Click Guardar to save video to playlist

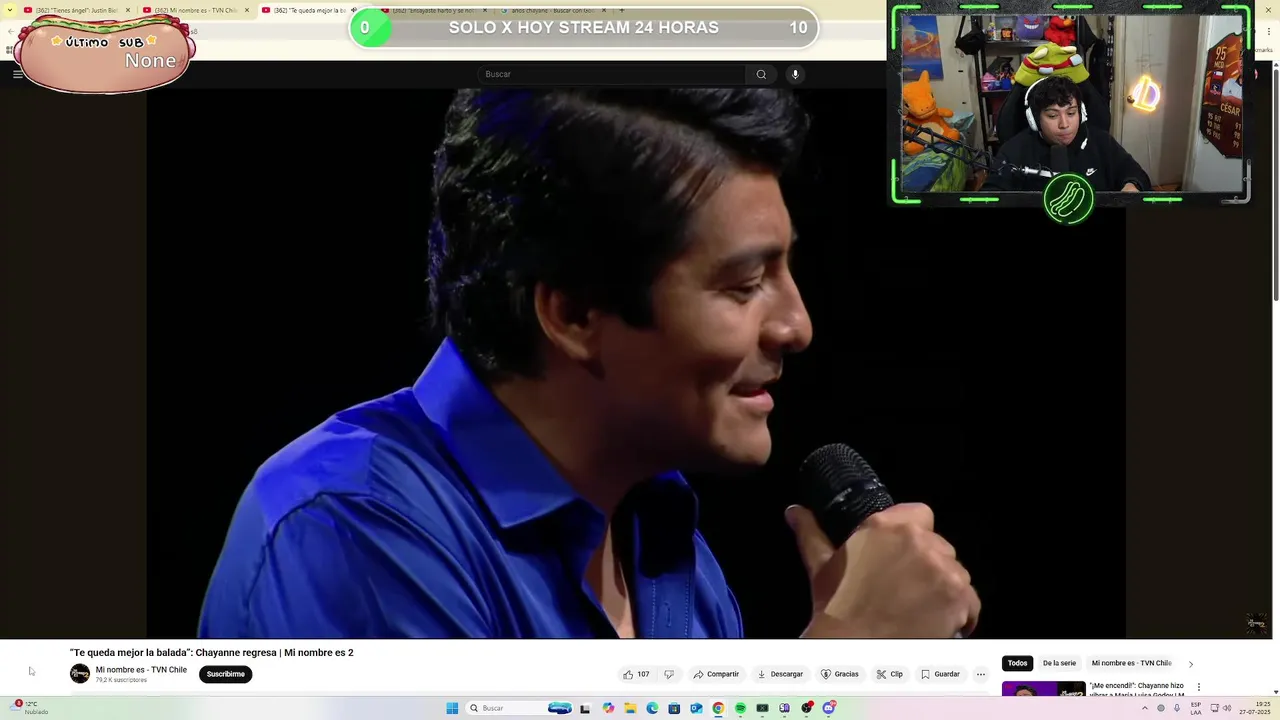[940, 674]
